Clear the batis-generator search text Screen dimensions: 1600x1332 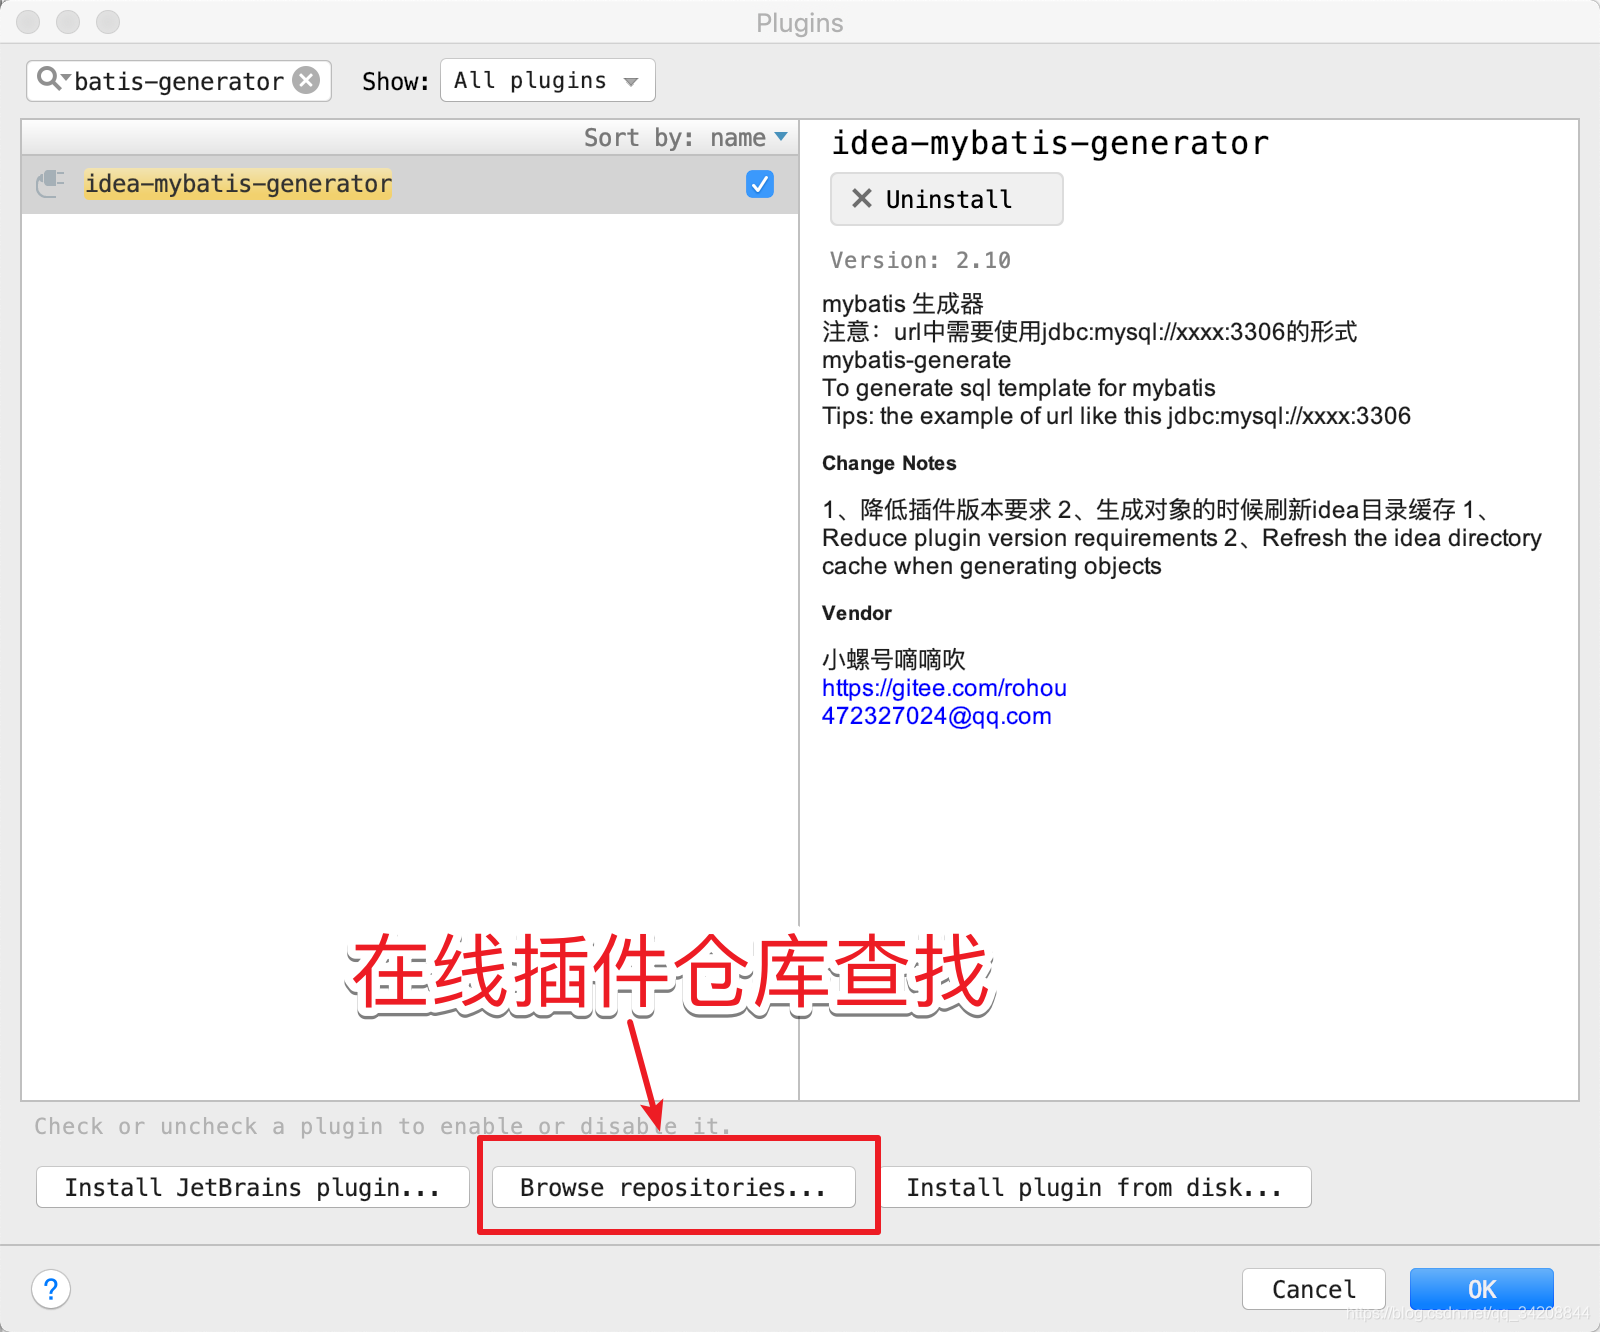[306, 80]
